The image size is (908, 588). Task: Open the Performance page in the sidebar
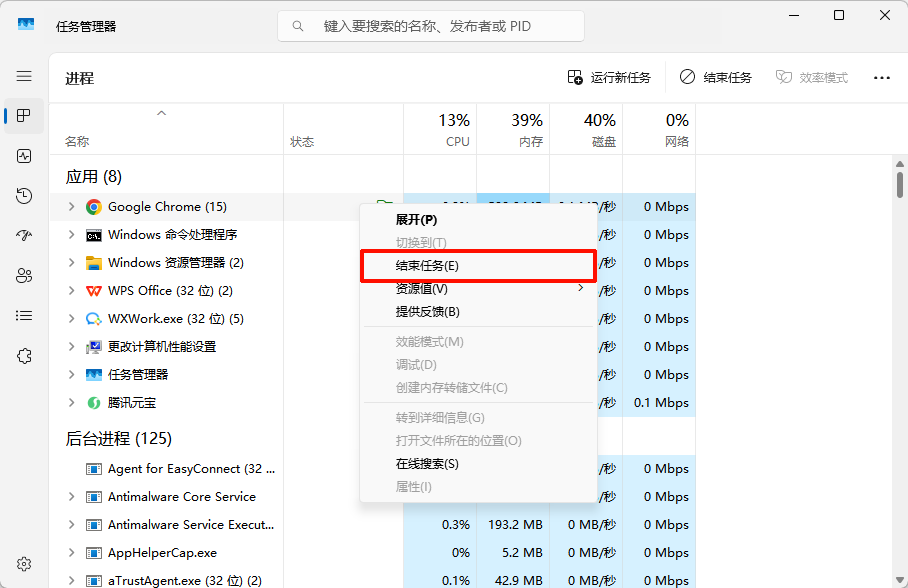pyautogui.click(x=24, y=156)
